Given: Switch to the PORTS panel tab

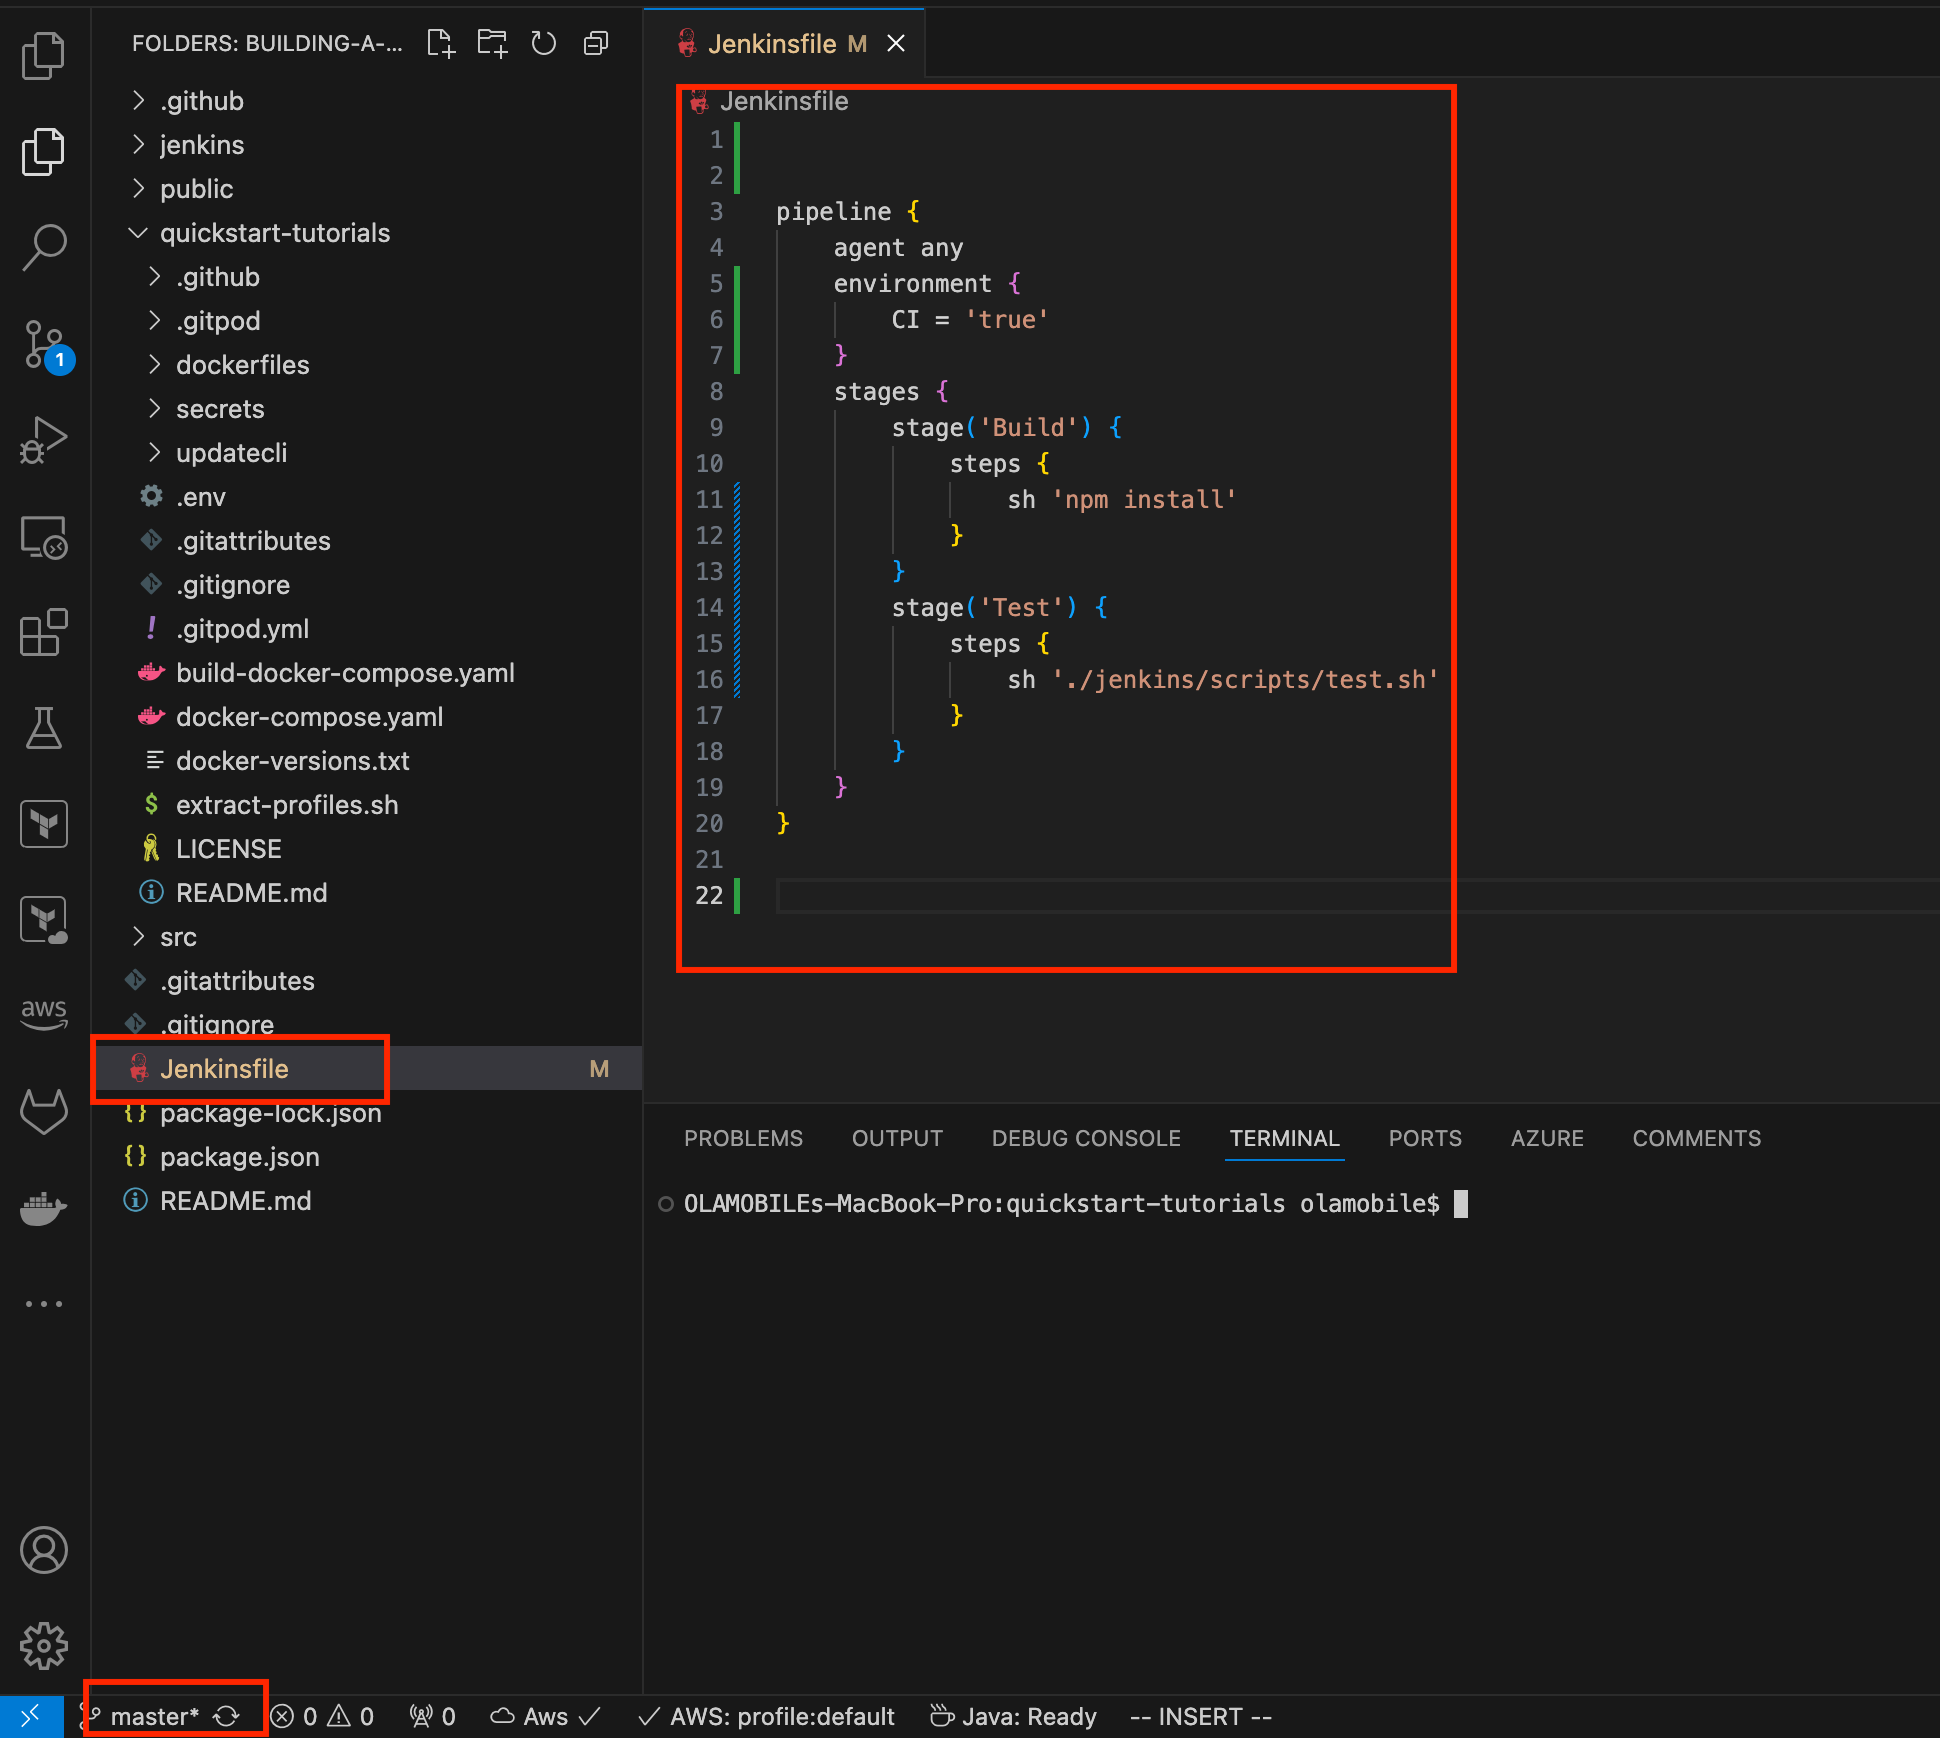Looking at the screenshot, I should pyautogui.click(x=1425, y=1138).
